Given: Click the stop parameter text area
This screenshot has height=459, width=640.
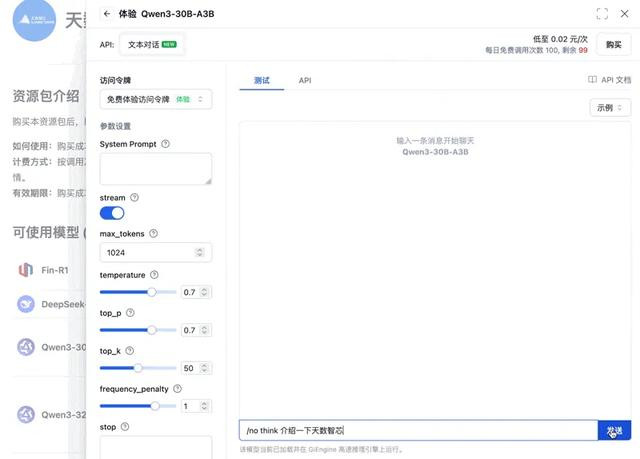Looking at the screenshot, I should click(x=156, y=448).
